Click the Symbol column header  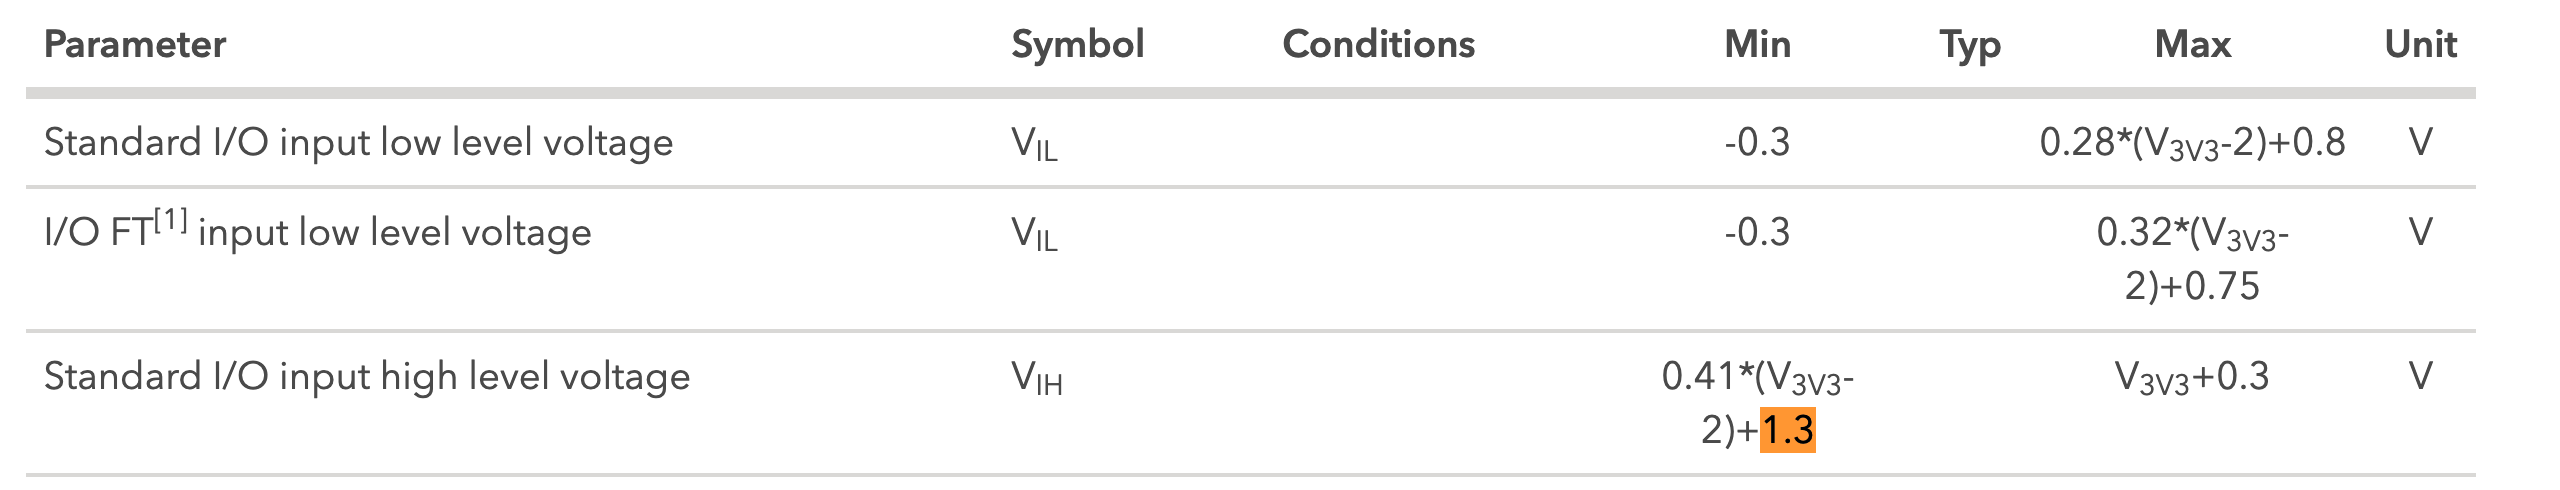tap(1078, 45)
